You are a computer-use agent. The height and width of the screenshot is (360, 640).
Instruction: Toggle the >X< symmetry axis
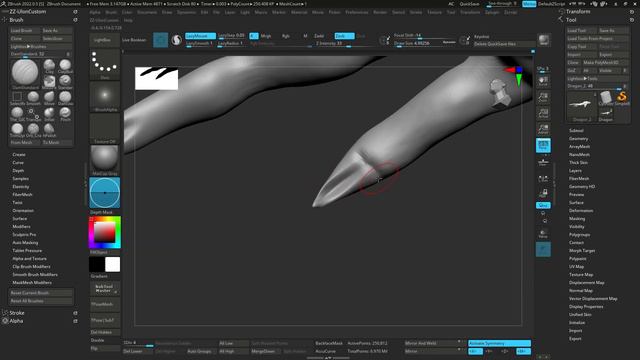tap(476, 351)
